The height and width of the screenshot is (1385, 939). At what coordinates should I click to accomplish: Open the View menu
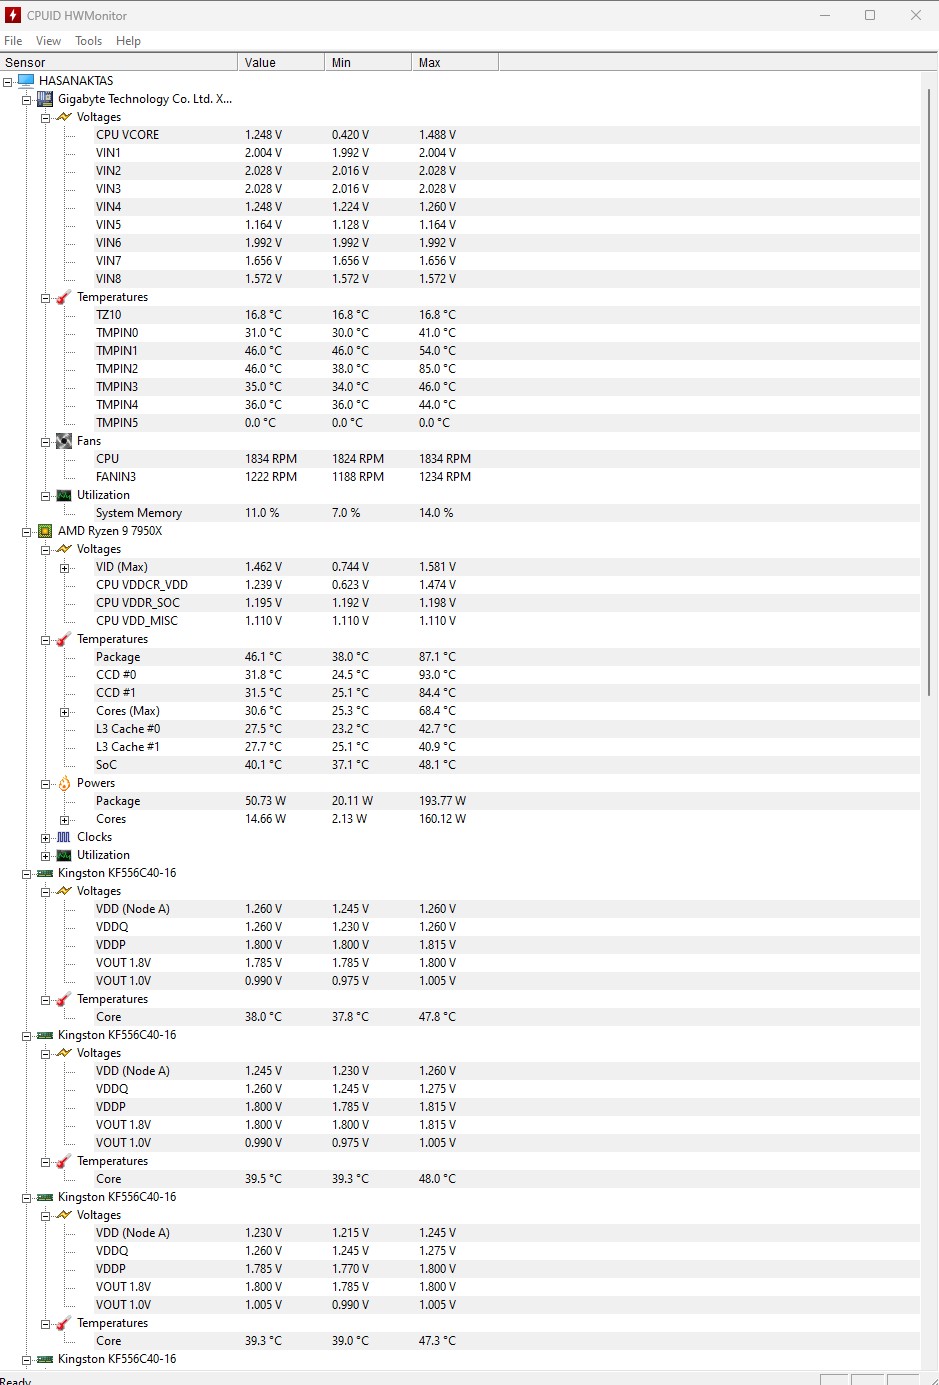click(48, 41)
